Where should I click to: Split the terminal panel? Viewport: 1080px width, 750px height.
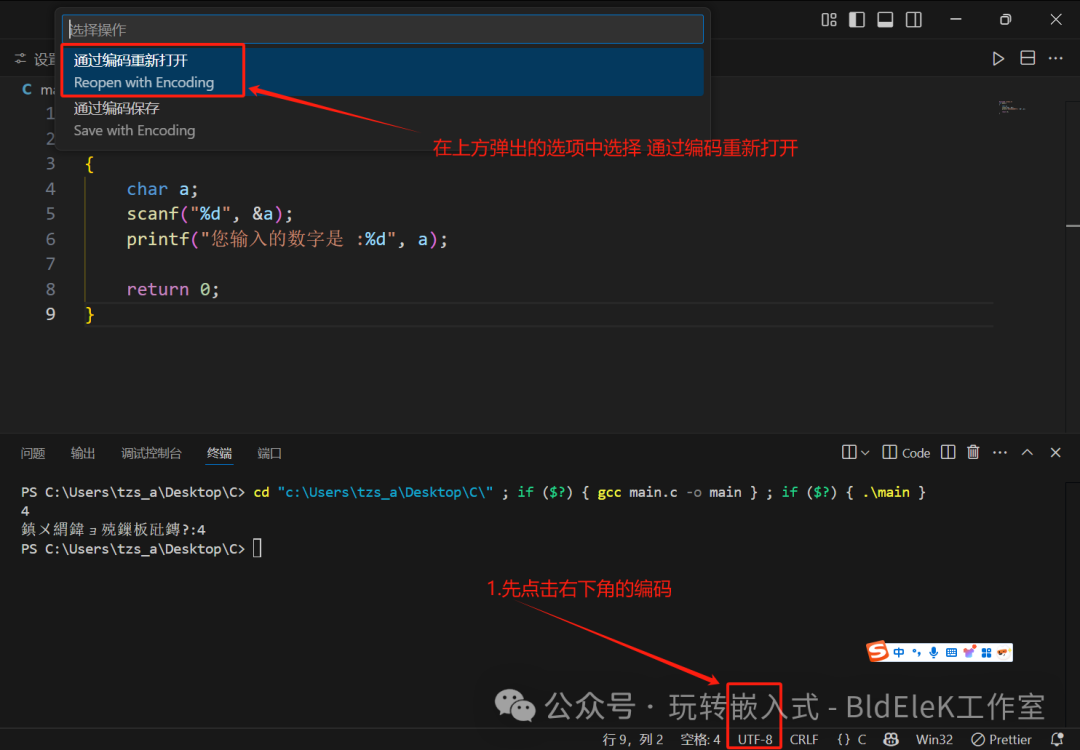[948, 452]
